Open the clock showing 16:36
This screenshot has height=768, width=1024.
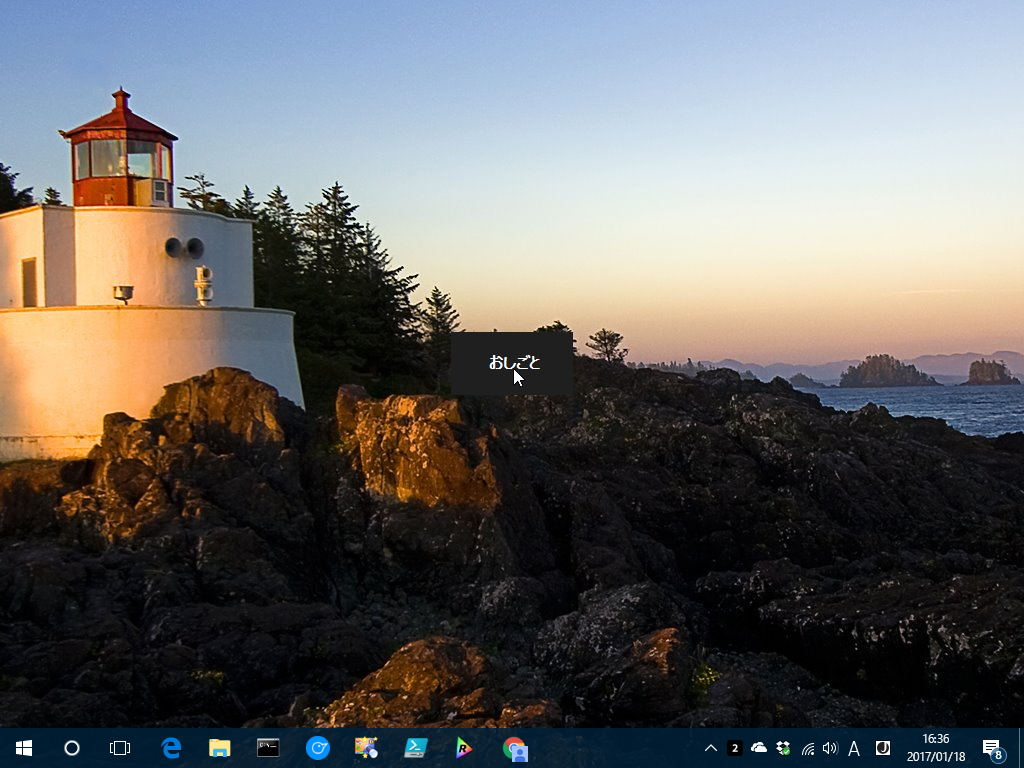[x=936, y=748]
